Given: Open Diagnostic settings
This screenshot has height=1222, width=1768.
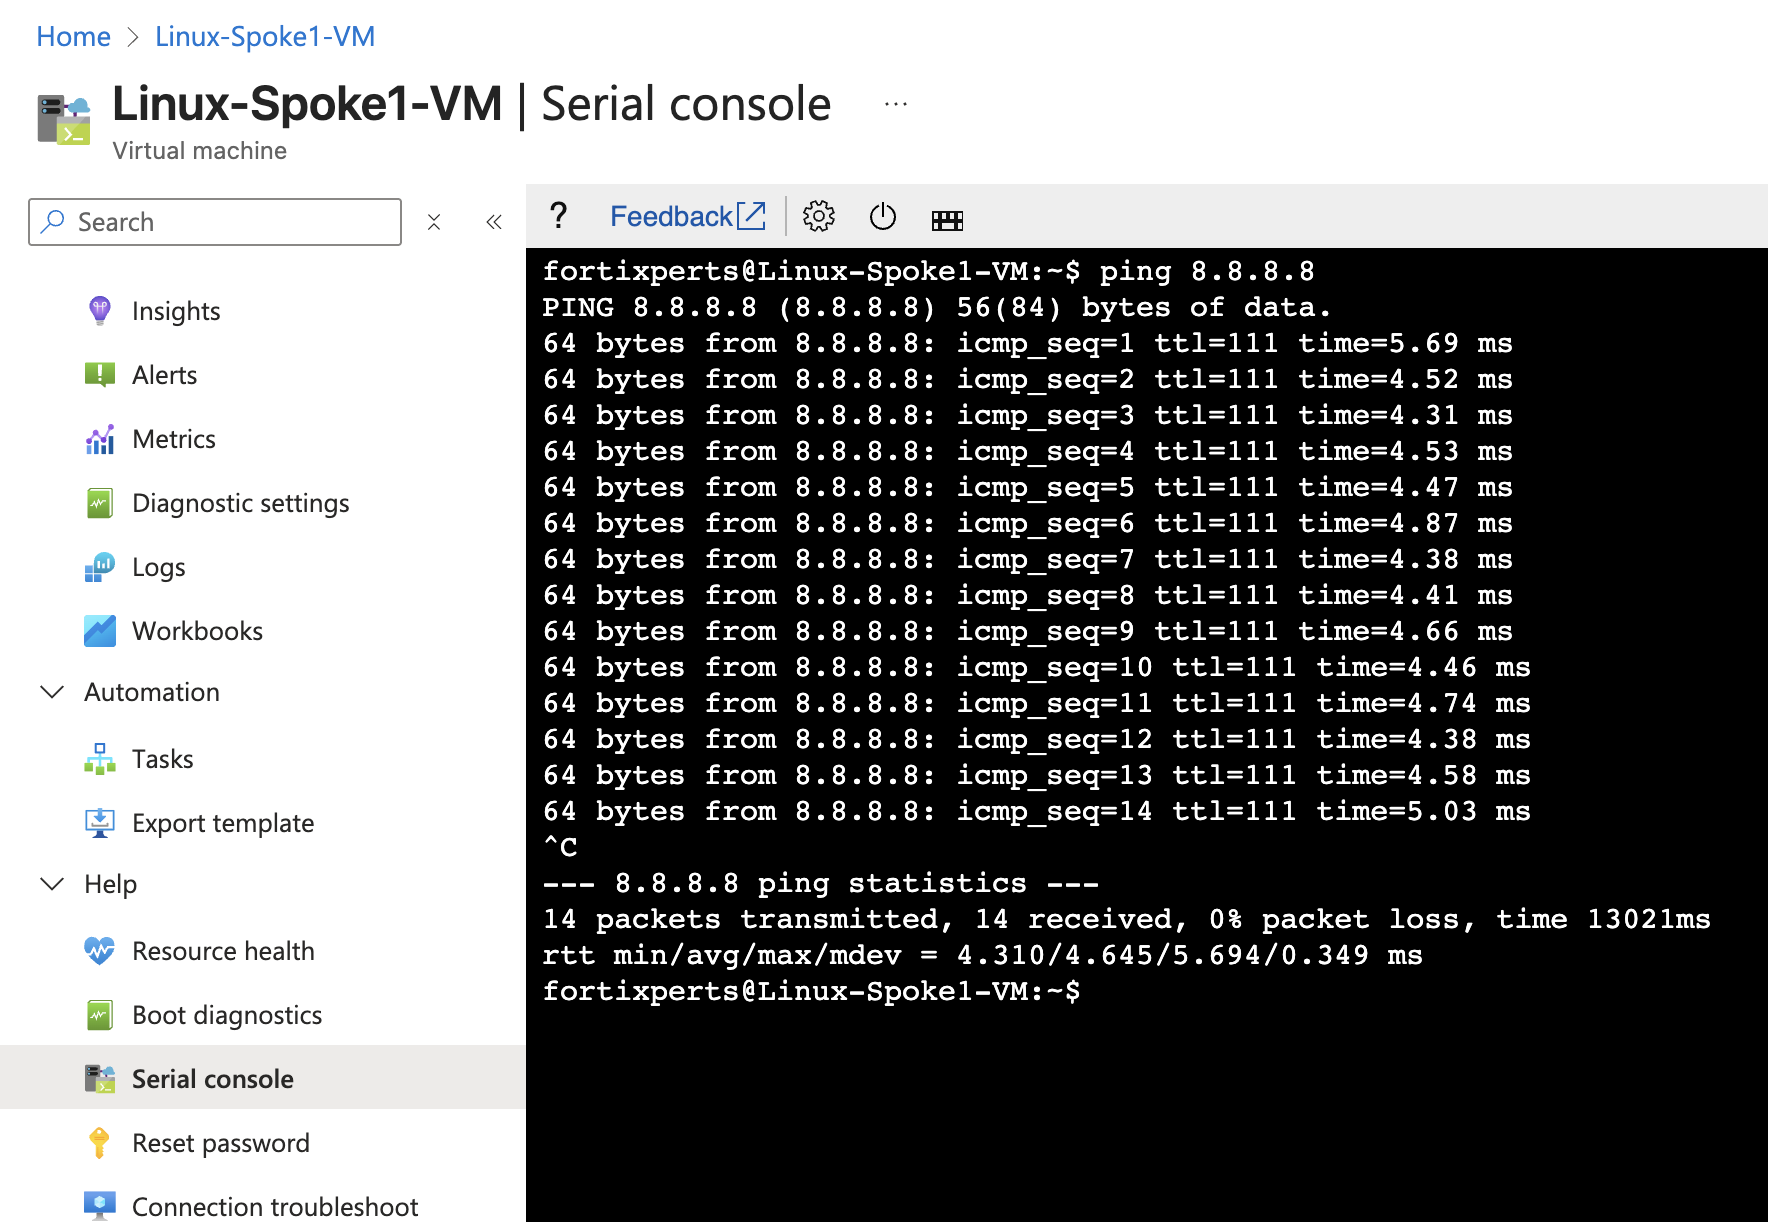Looking at the screenshot, I should [240, 503].
